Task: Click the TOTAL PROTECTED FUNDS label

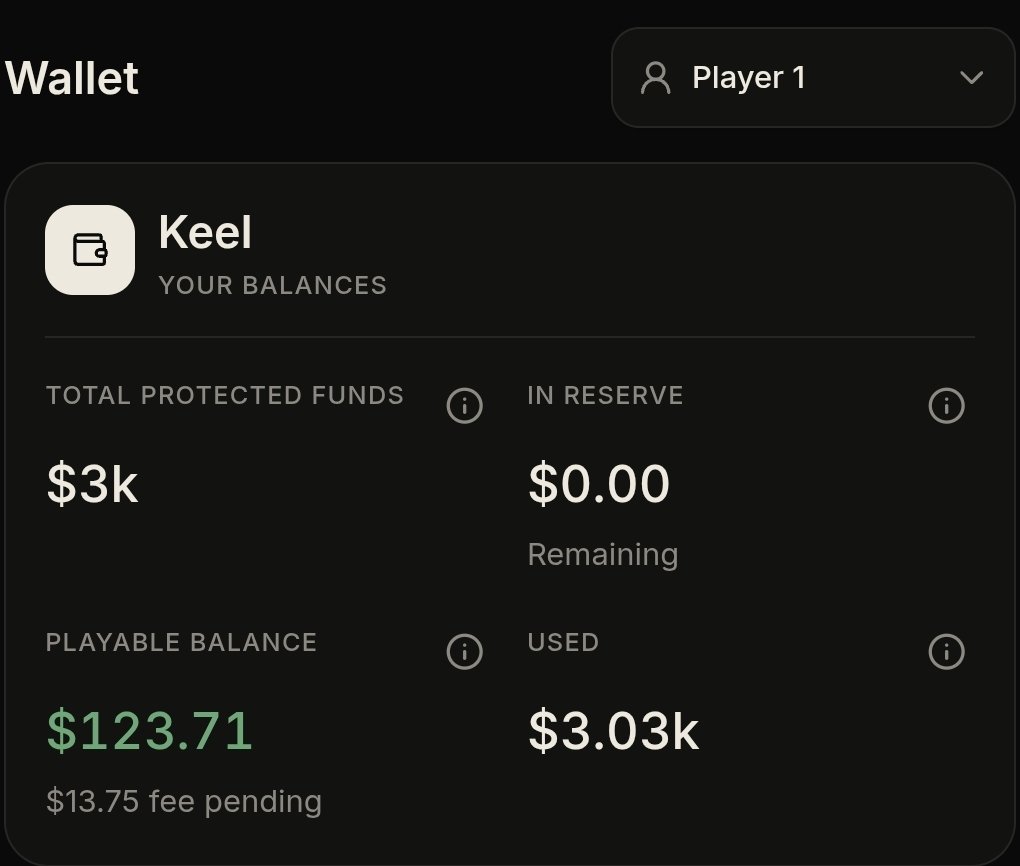Action: [225, 396]
